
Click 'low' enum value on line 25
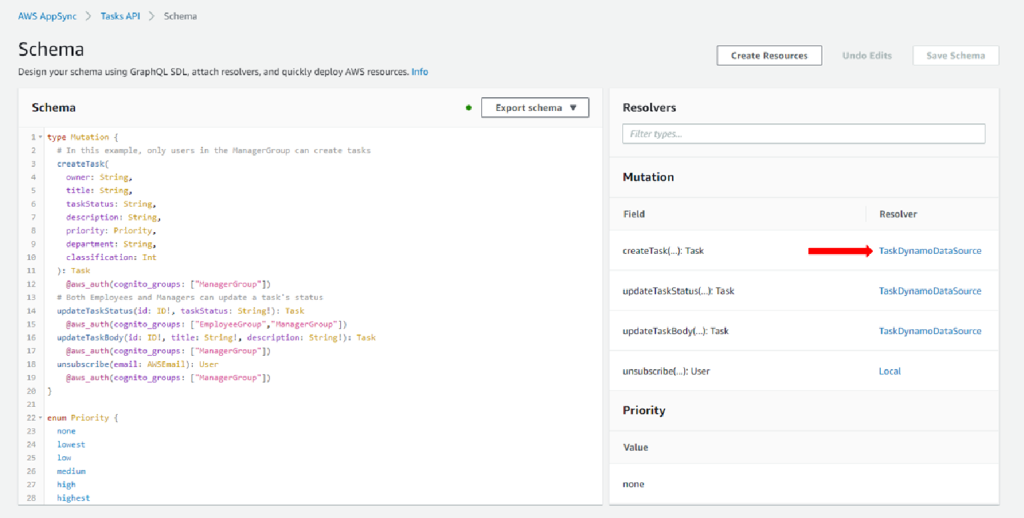(x=64, y=457)
